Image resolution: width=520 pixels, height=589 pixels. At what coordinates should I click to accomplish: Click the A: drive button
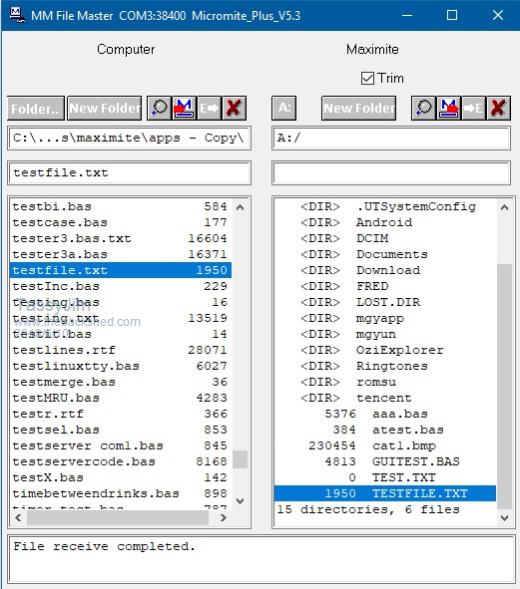284,108
